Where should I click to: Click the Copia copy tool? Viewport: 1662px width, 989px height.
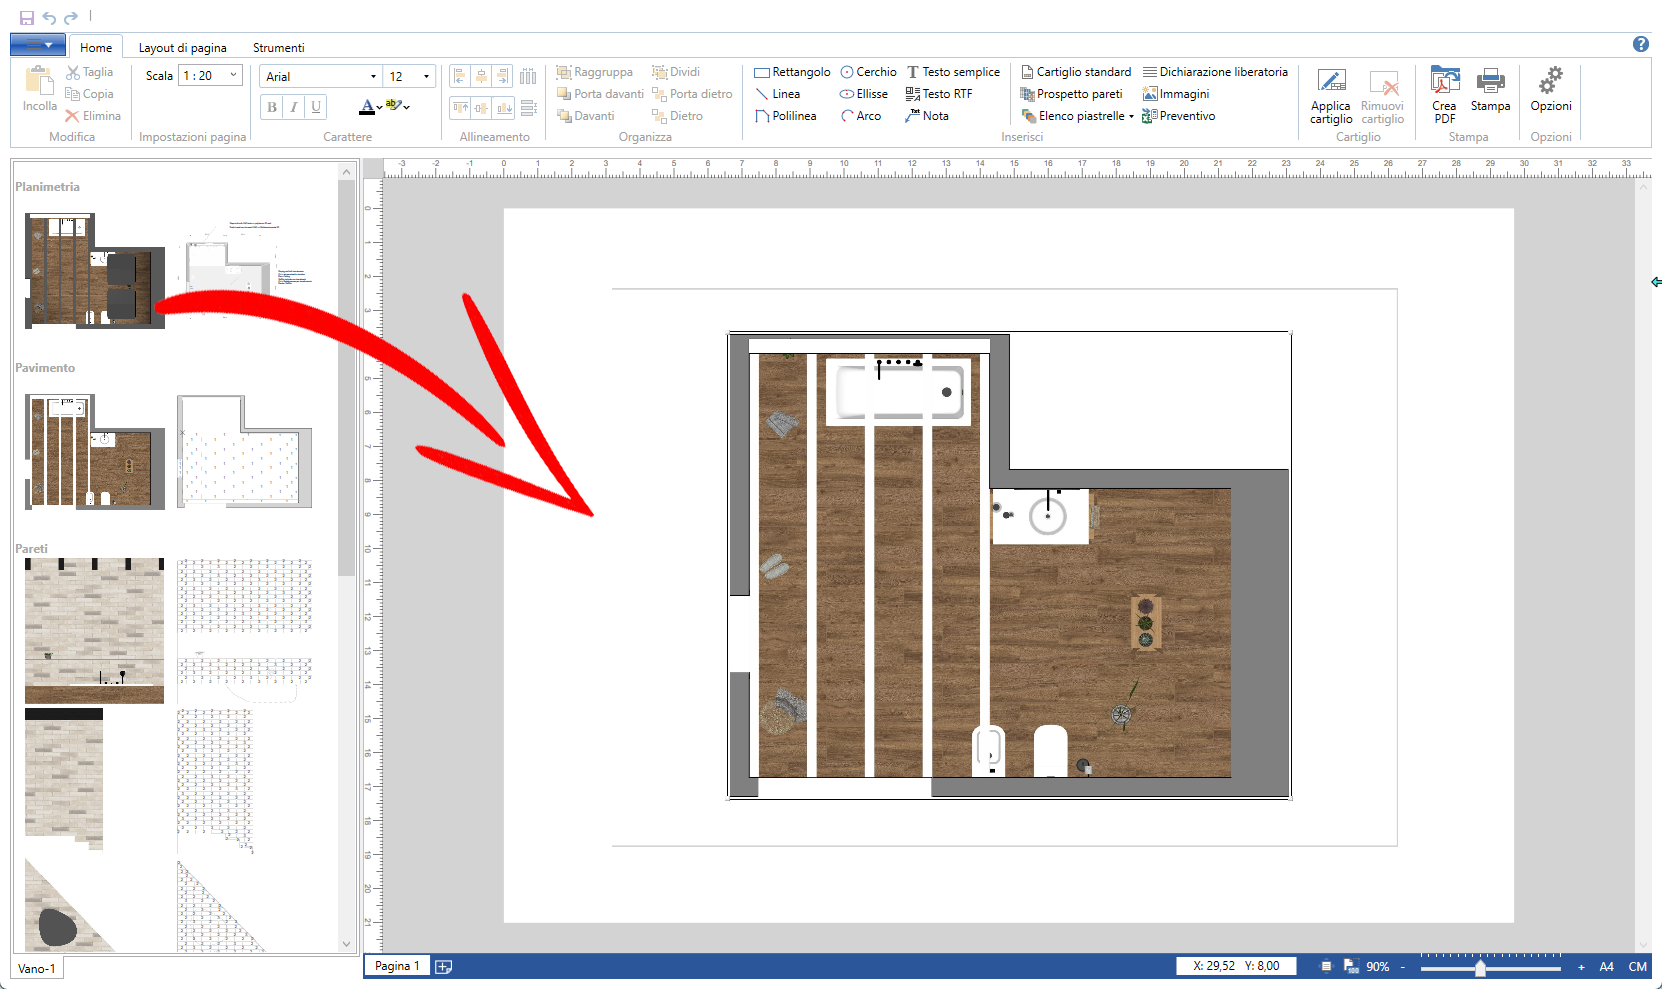tap(89, 94)
